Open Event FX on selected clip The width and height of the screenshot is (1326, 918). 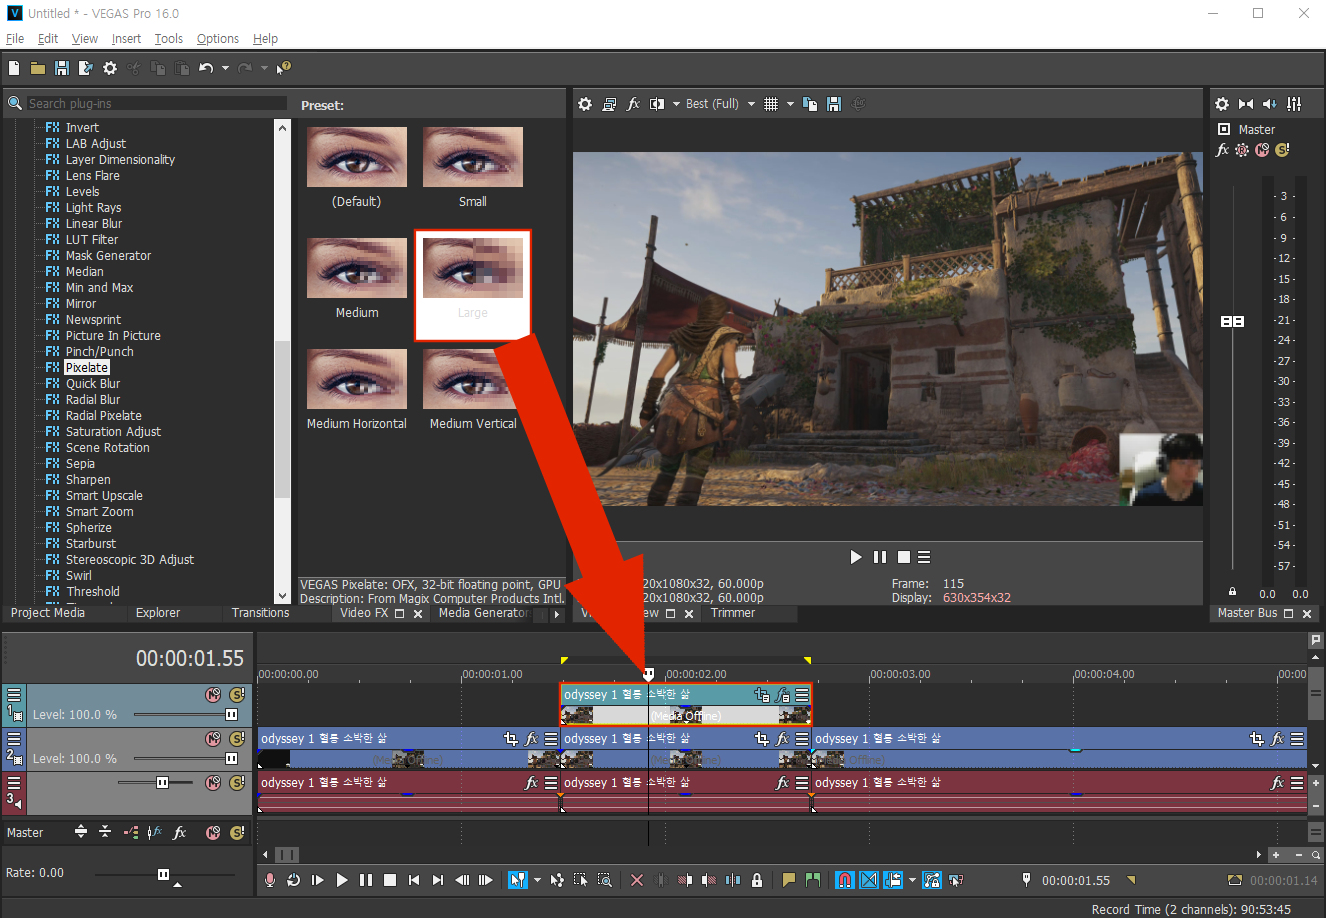[783, 694]
